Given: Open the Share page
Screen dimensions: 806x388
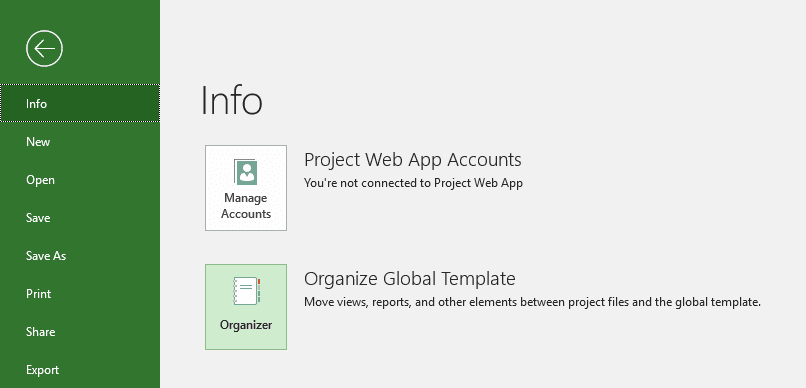Looking at the screenshot, I should coord(80,331).
